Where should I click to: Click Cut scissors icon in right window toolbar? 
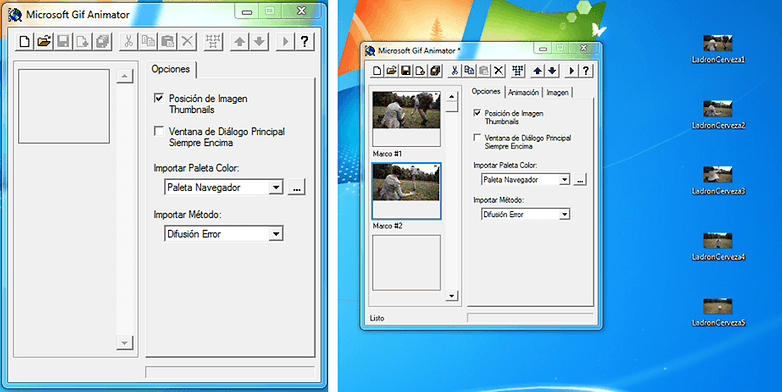454,71
